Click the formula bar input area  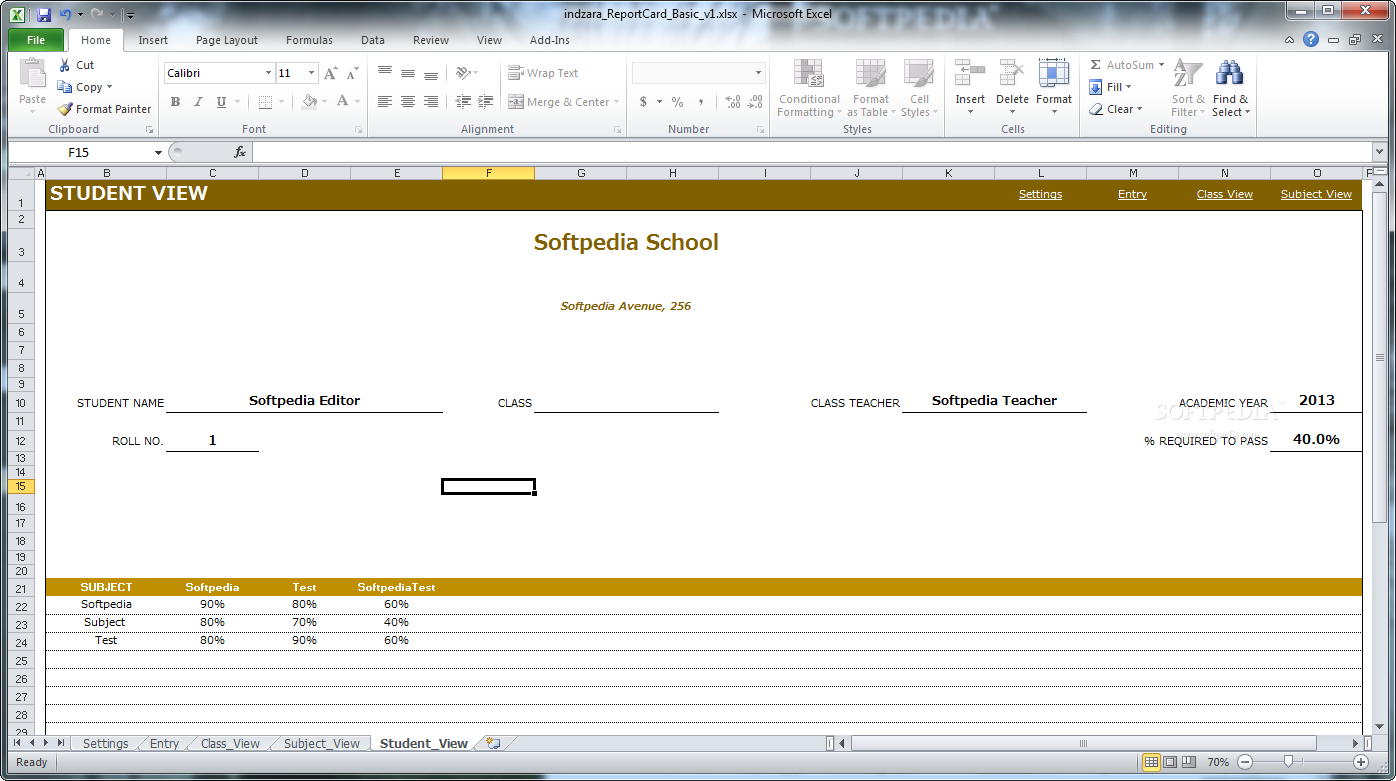[812, 152]
